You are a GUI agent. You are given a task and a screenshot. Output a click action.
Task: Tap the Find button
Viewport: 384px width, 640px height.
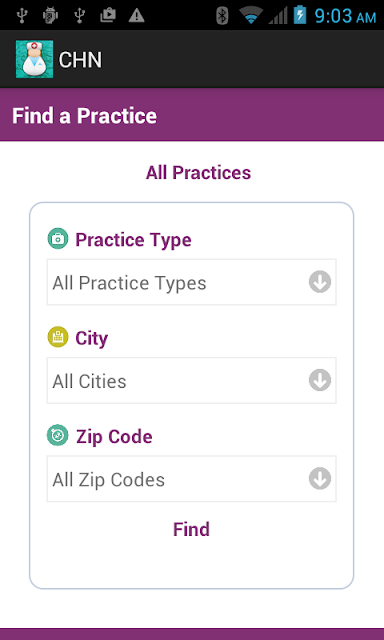pyautogui.click(x=191, y=529)
